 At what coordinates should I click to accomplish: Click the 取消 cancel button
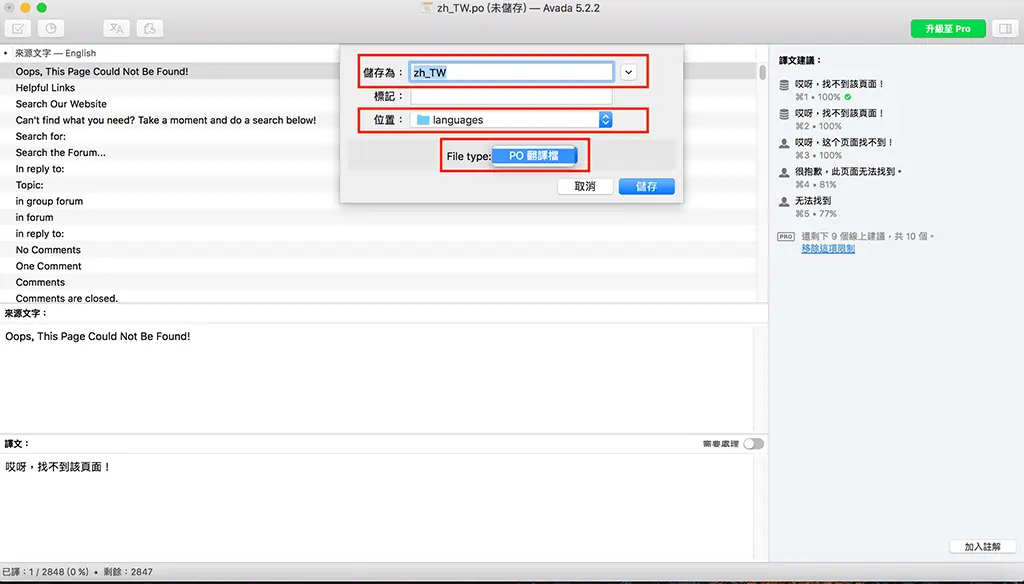click(x=585, y=186)
